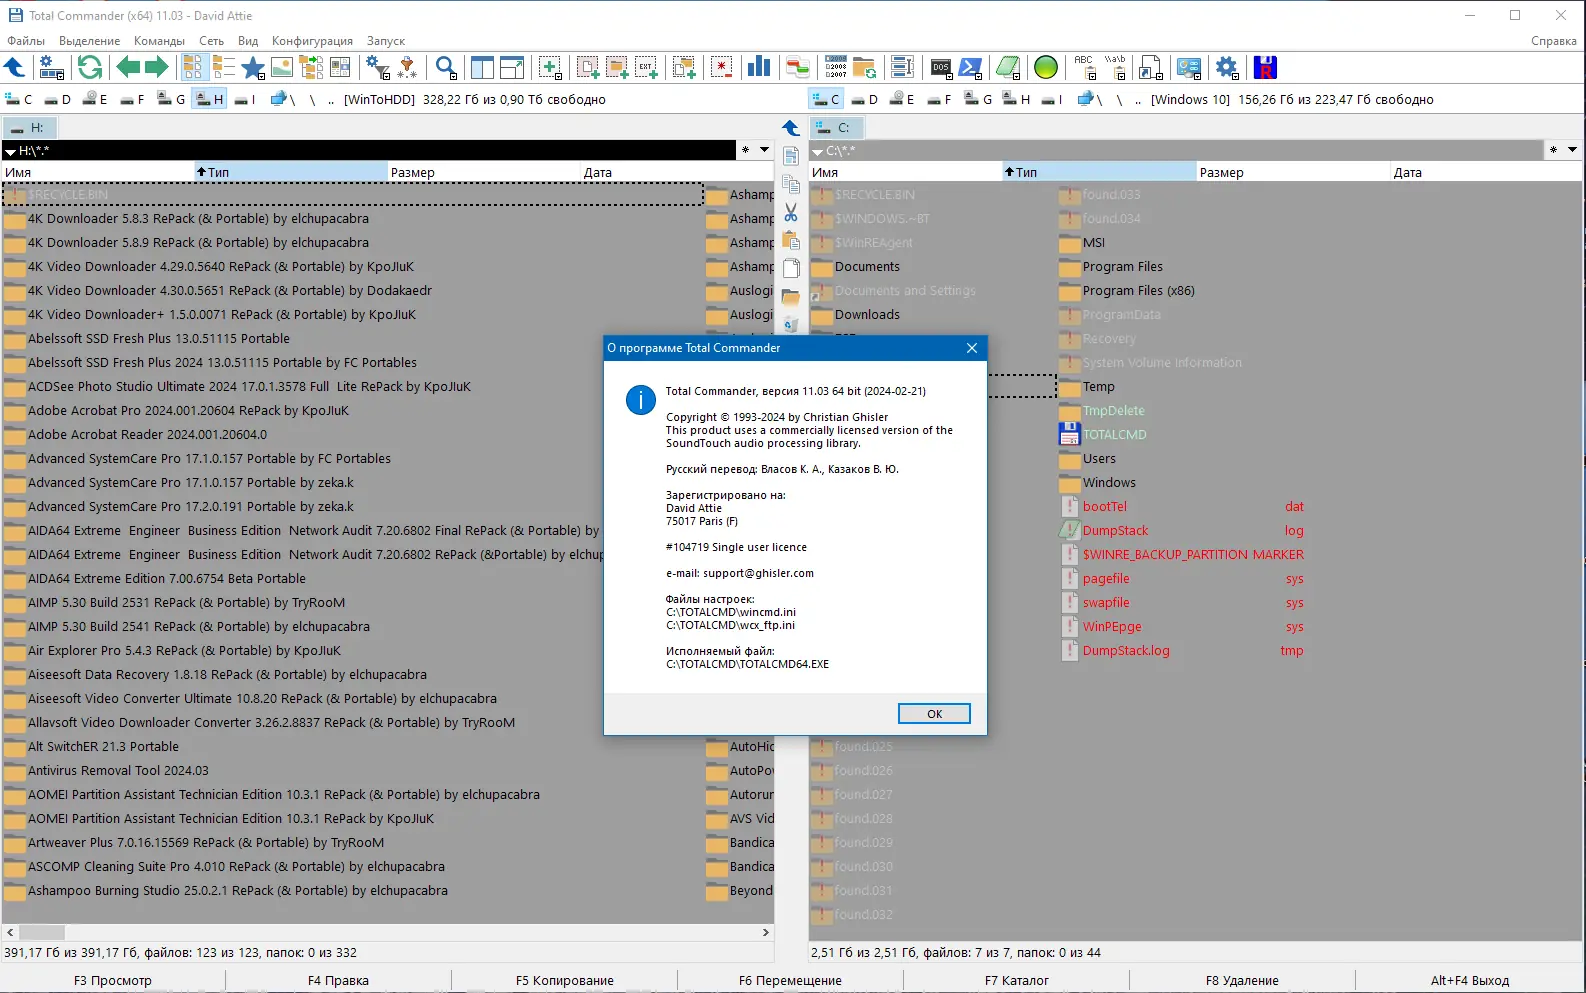This screenshot has width=1586, height=993.
Task: Open left panel asterisk favorites button
Action: [745, 150]
